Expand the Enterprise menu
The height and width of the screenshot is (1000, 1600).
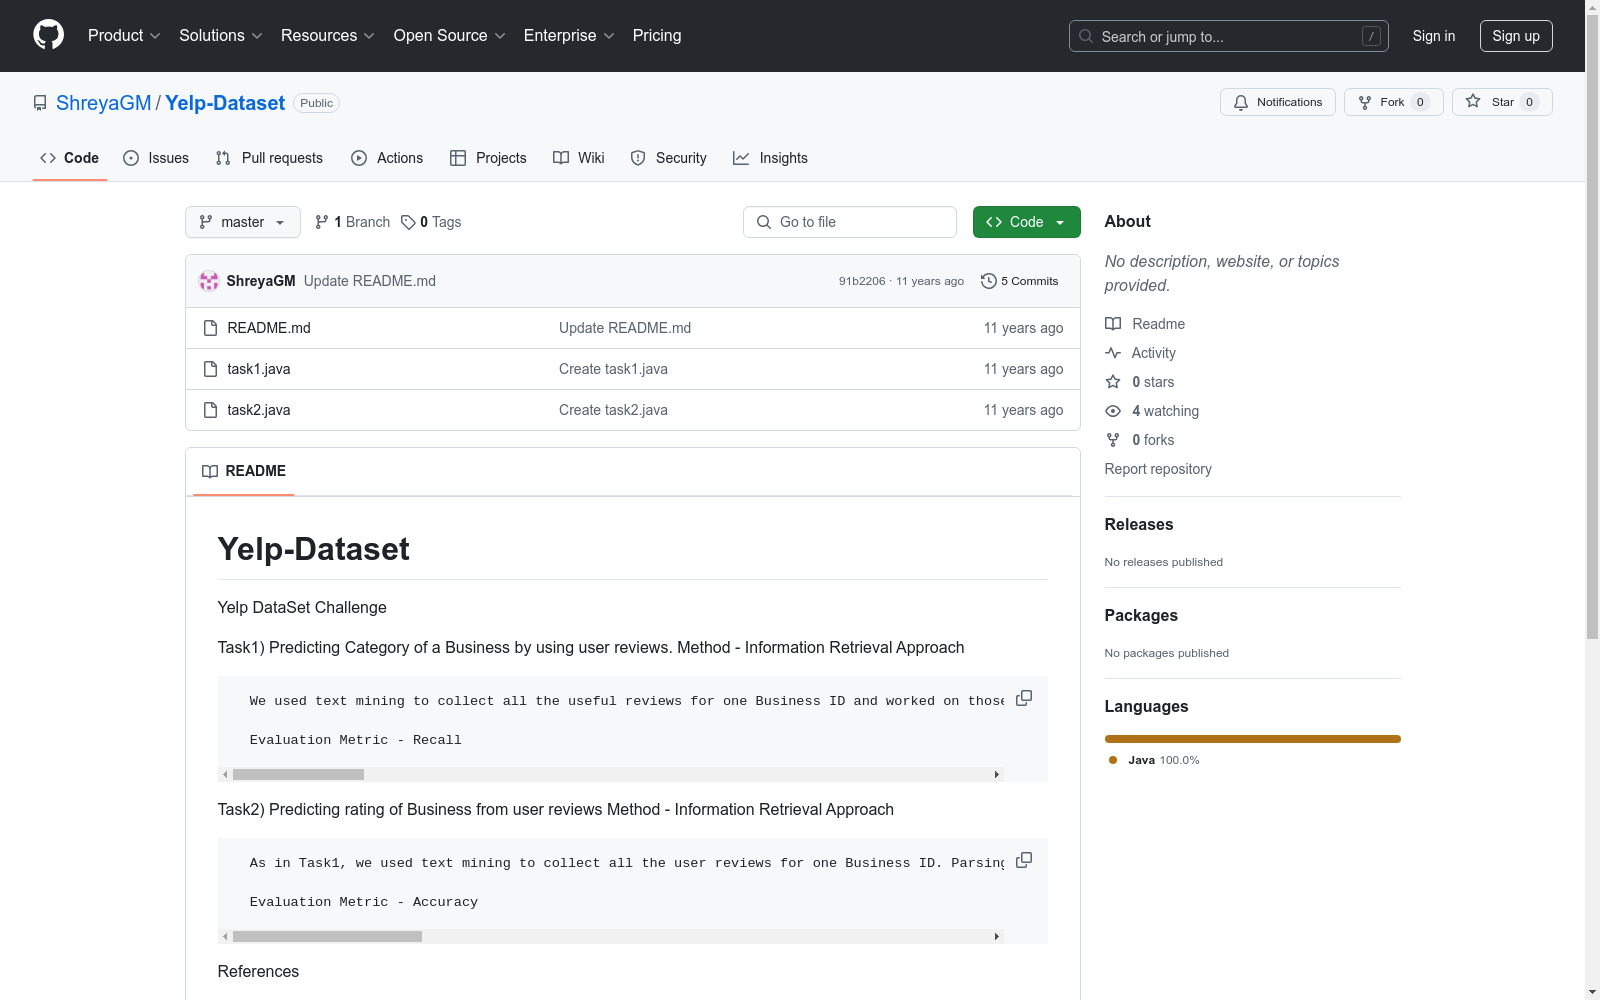click(x=569, y=35)
